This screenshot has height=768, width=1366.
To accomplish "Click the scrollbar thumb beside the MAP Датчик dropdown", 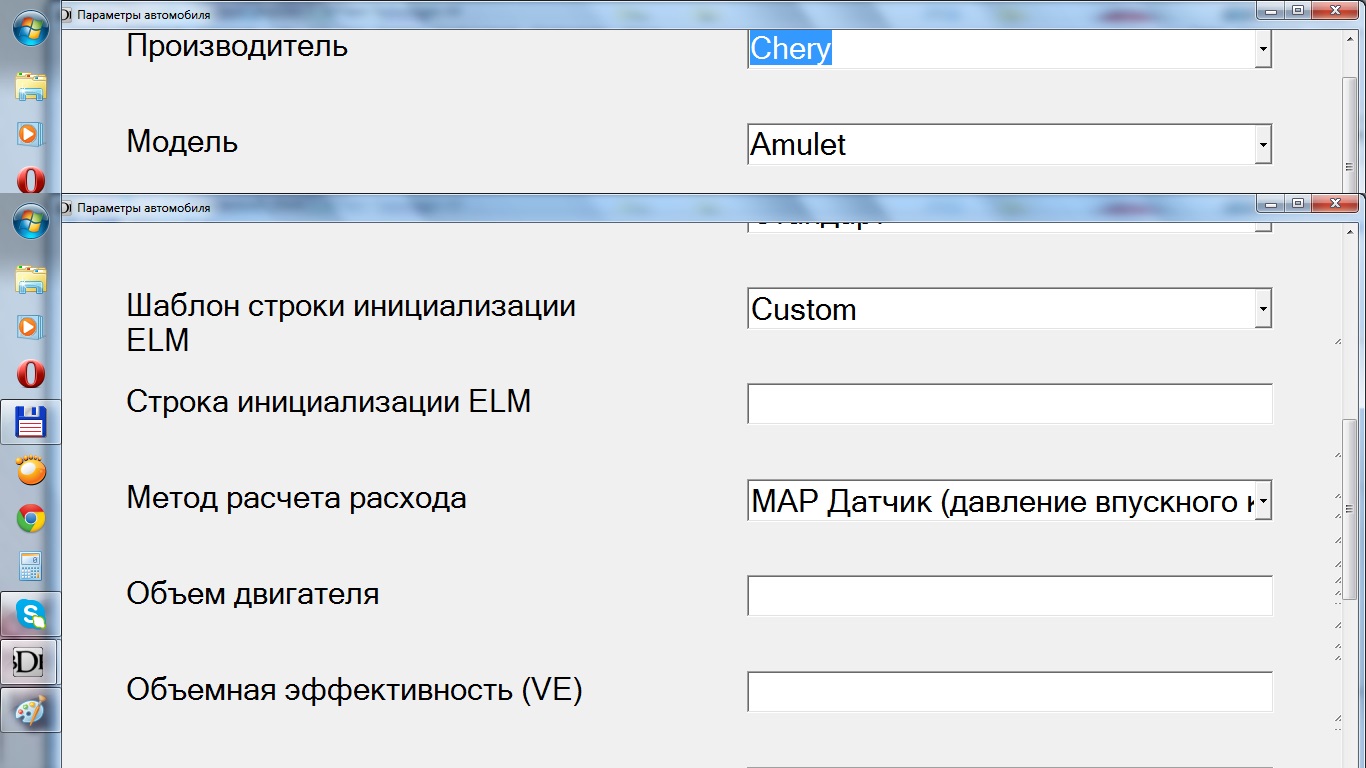I will pos(1349,510).
